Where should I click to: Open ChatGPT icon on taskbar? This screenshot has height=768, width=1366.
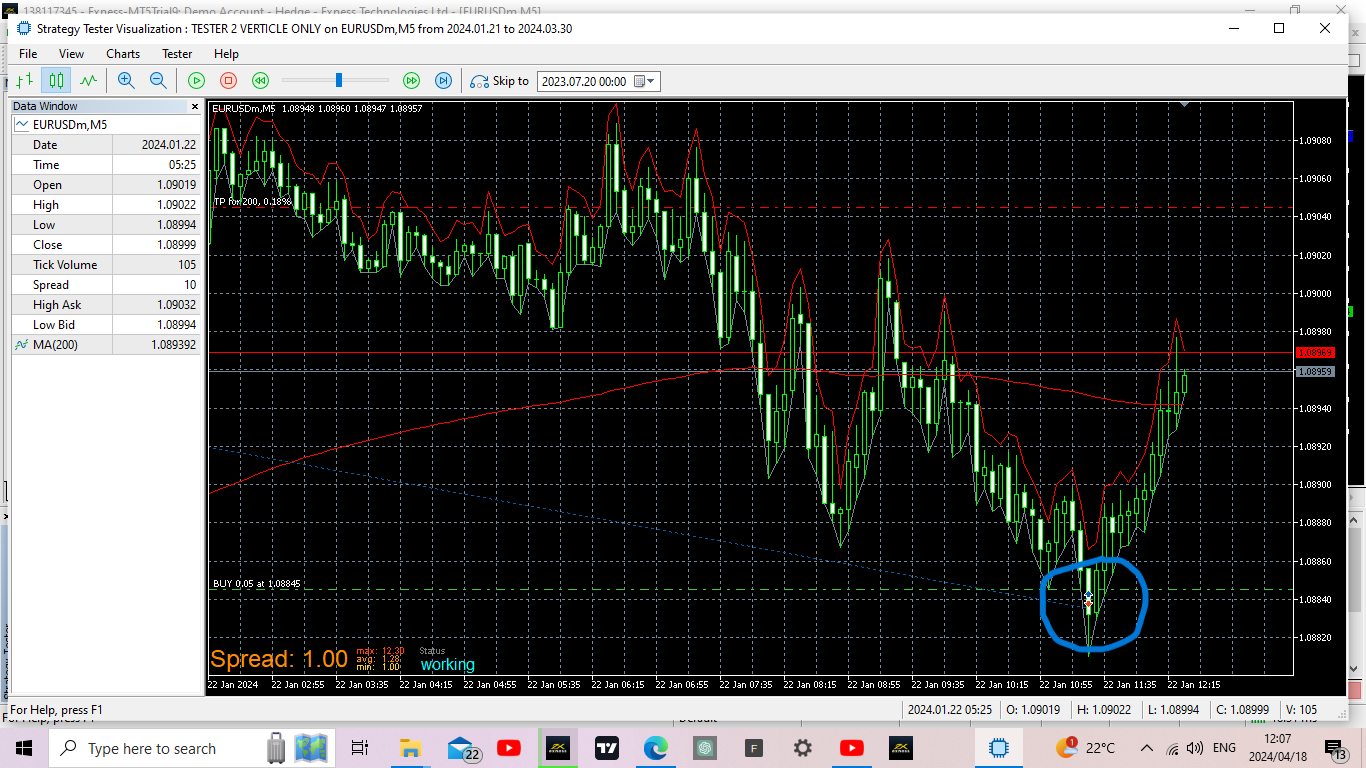click(704, 748)
